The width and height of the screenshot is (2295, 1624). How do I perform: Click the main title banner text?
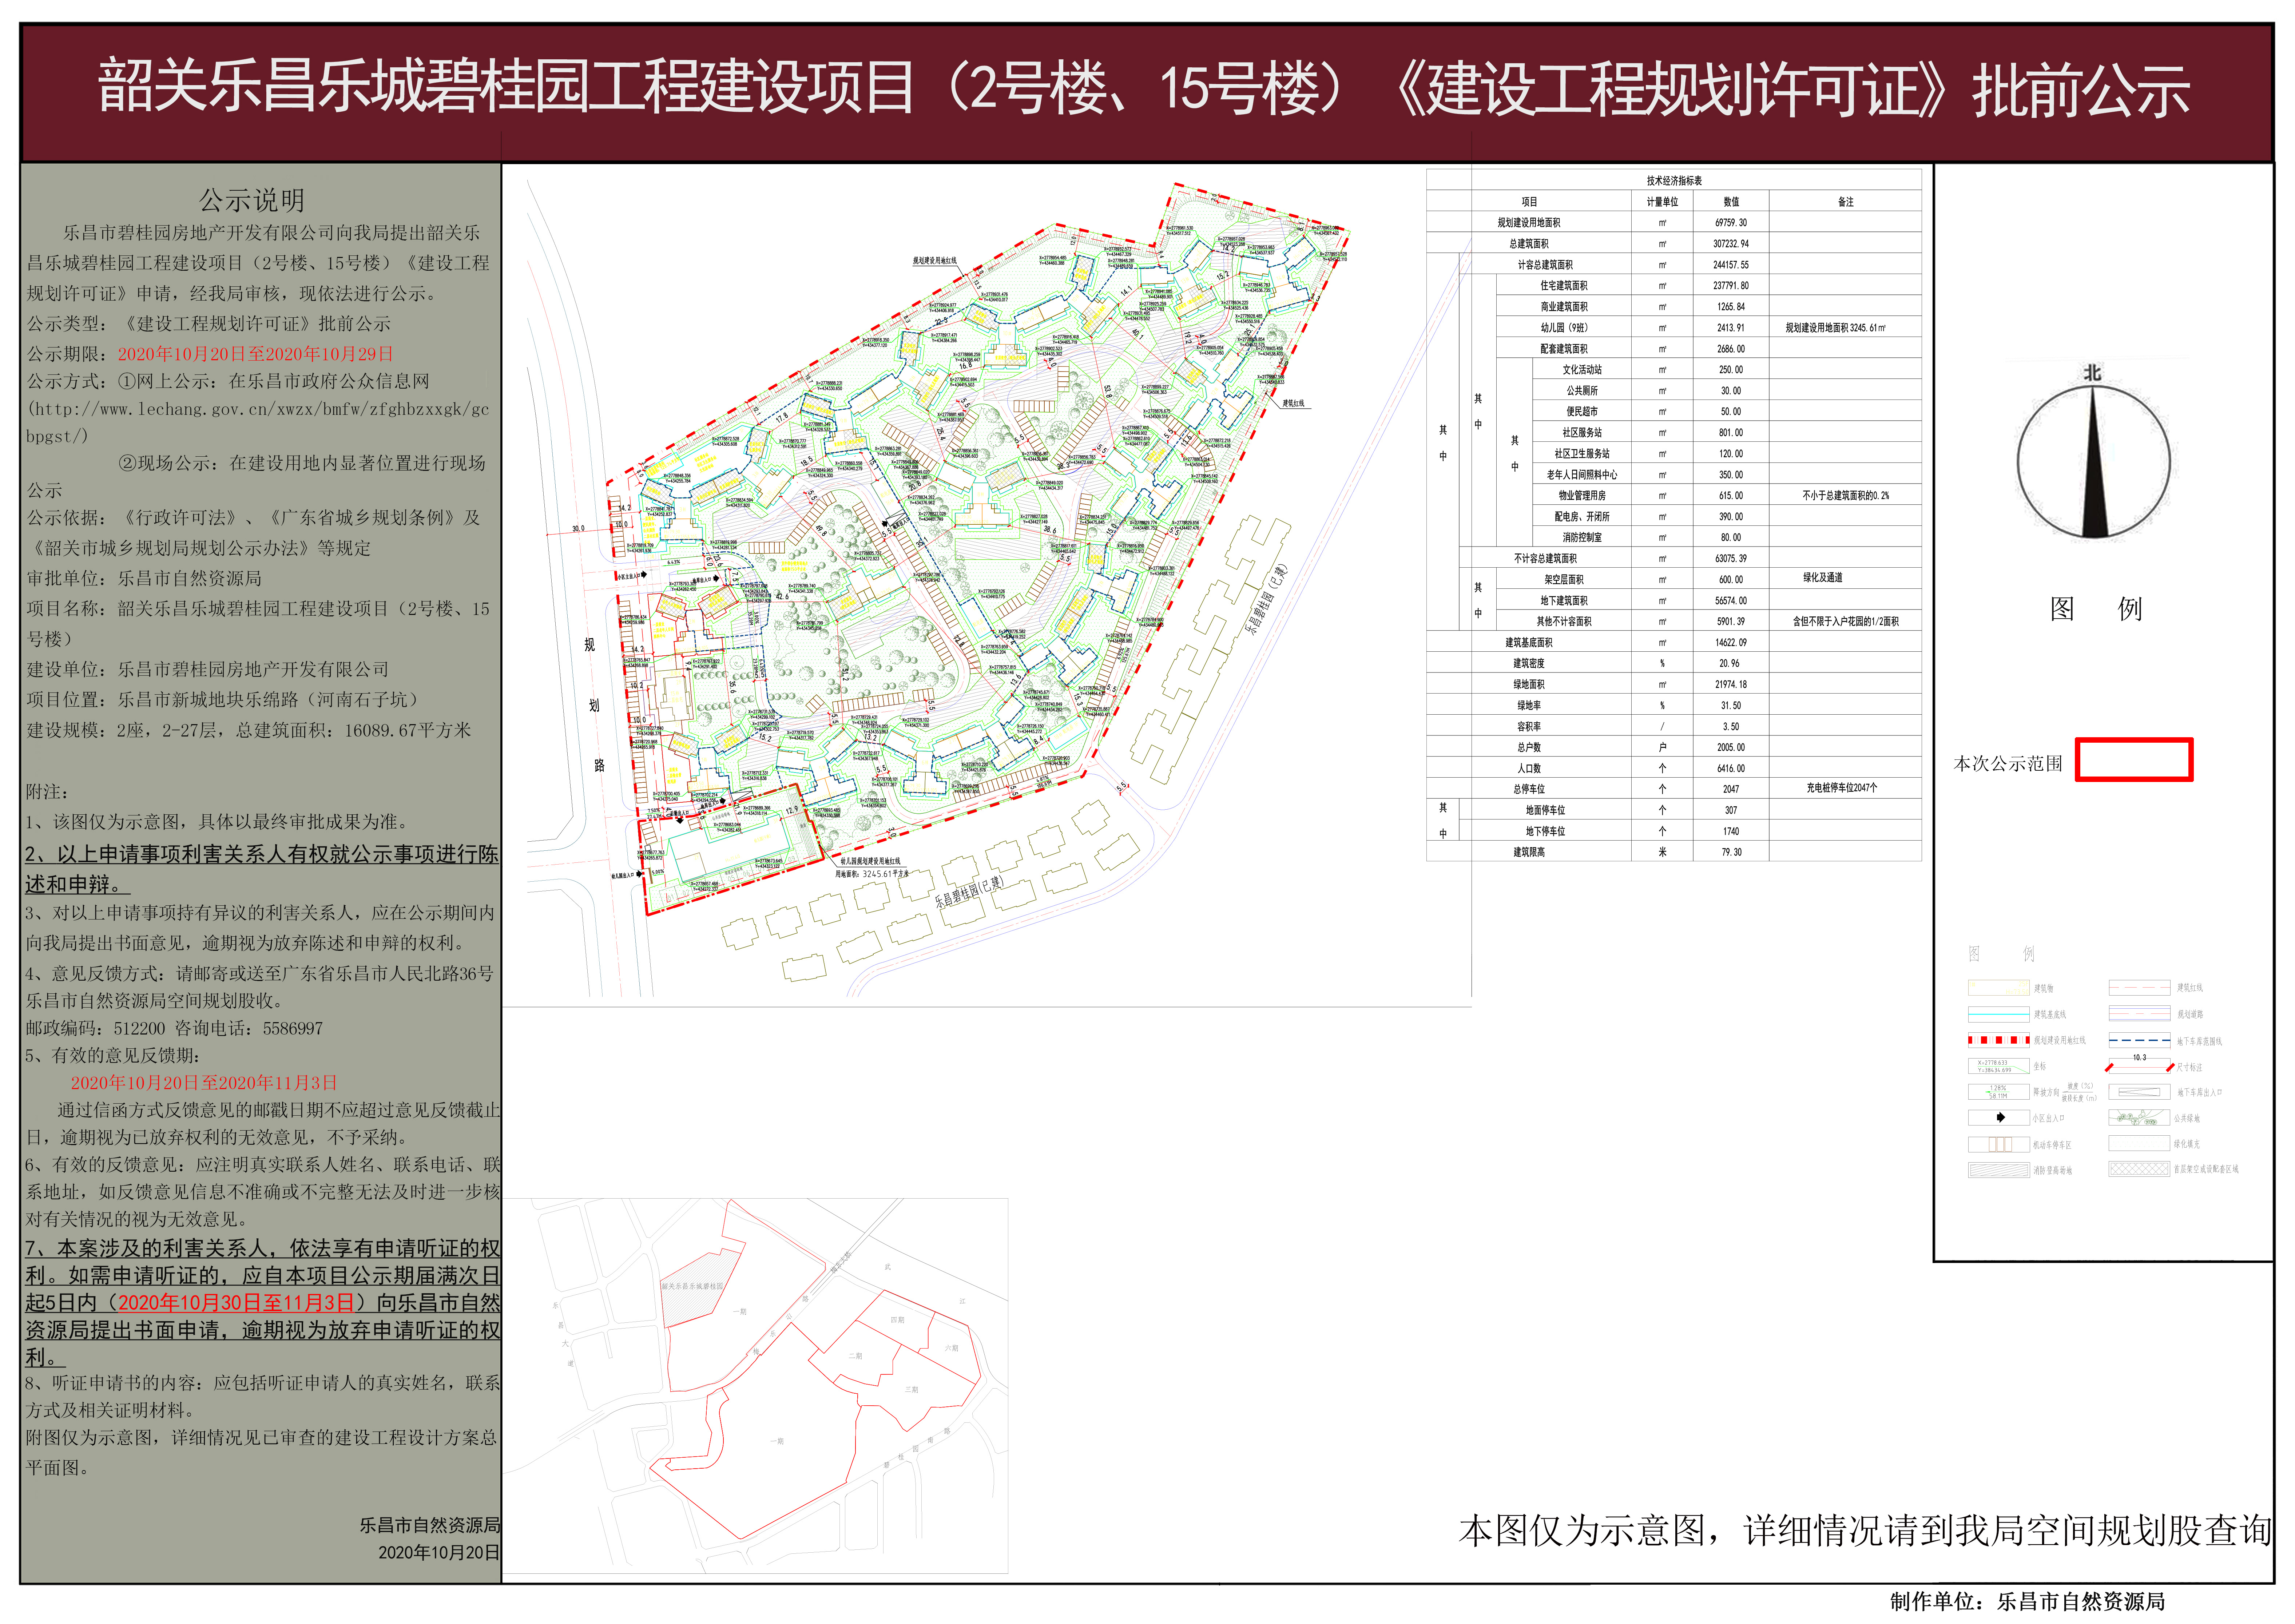tap(1144, 88)
